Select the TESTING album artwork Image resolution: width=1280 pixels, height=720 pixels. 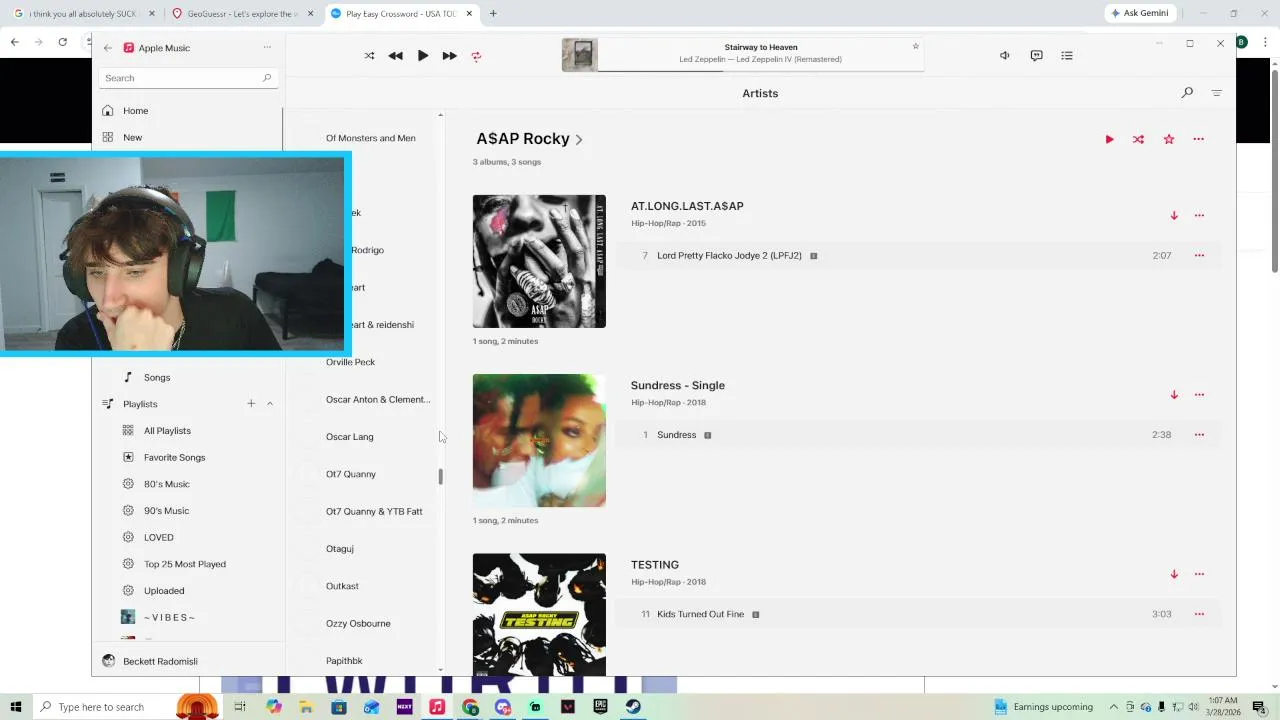pyautogui.click(x=539, y=614)
